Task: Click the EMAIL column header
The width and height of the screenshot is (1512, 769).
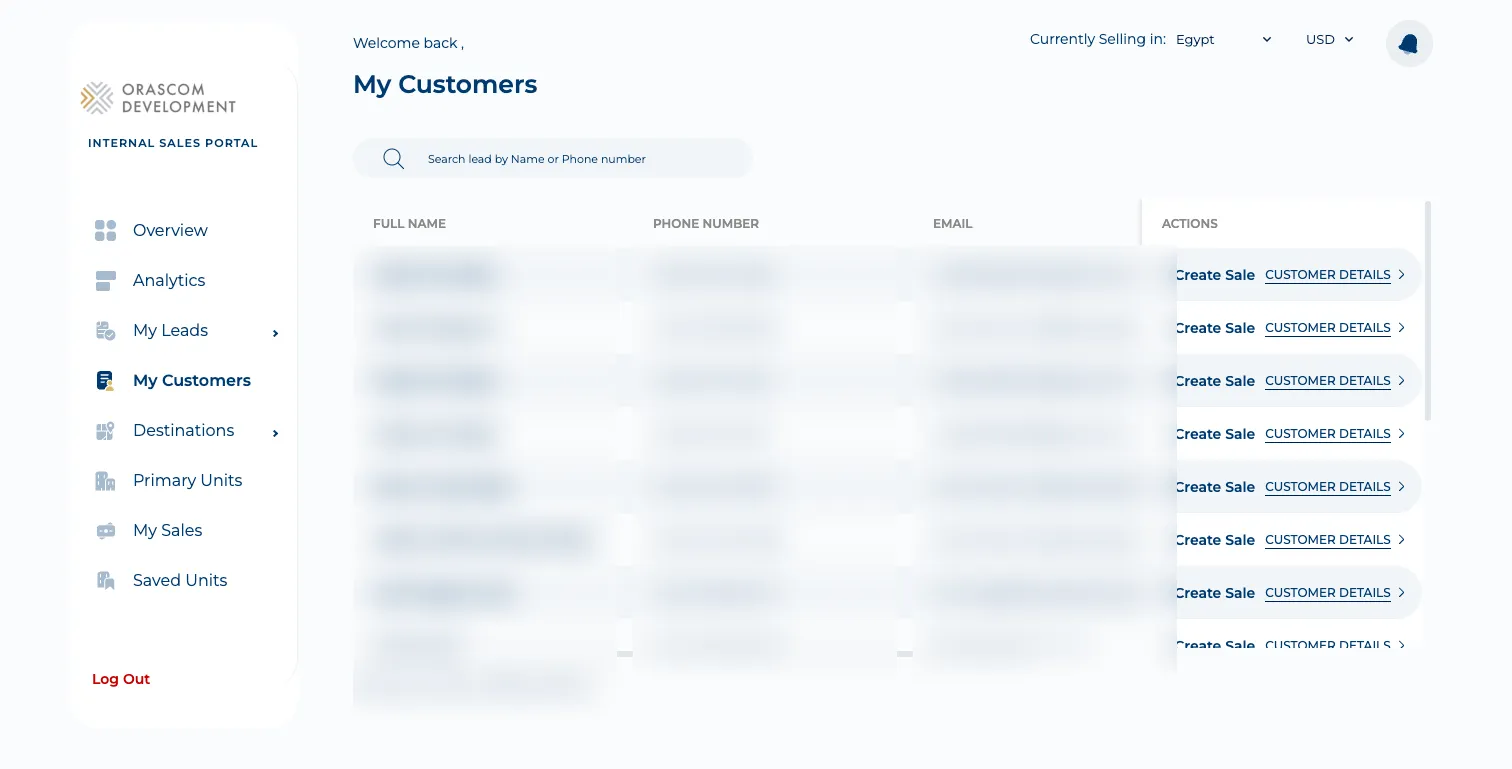Action: click(953, 224)
